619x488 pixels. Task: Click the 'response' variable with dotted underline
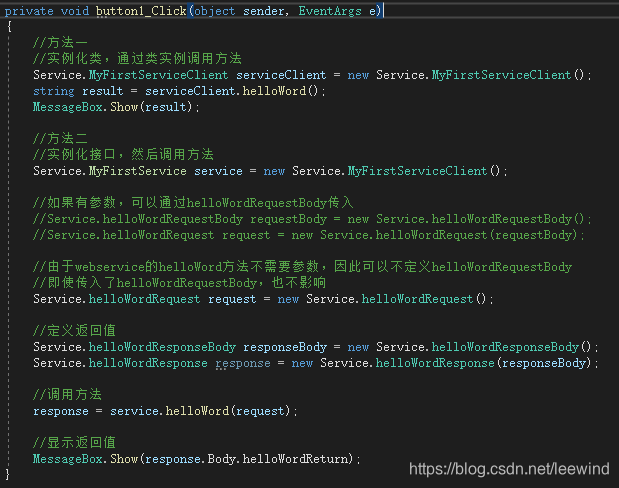(x=243, y=363)
